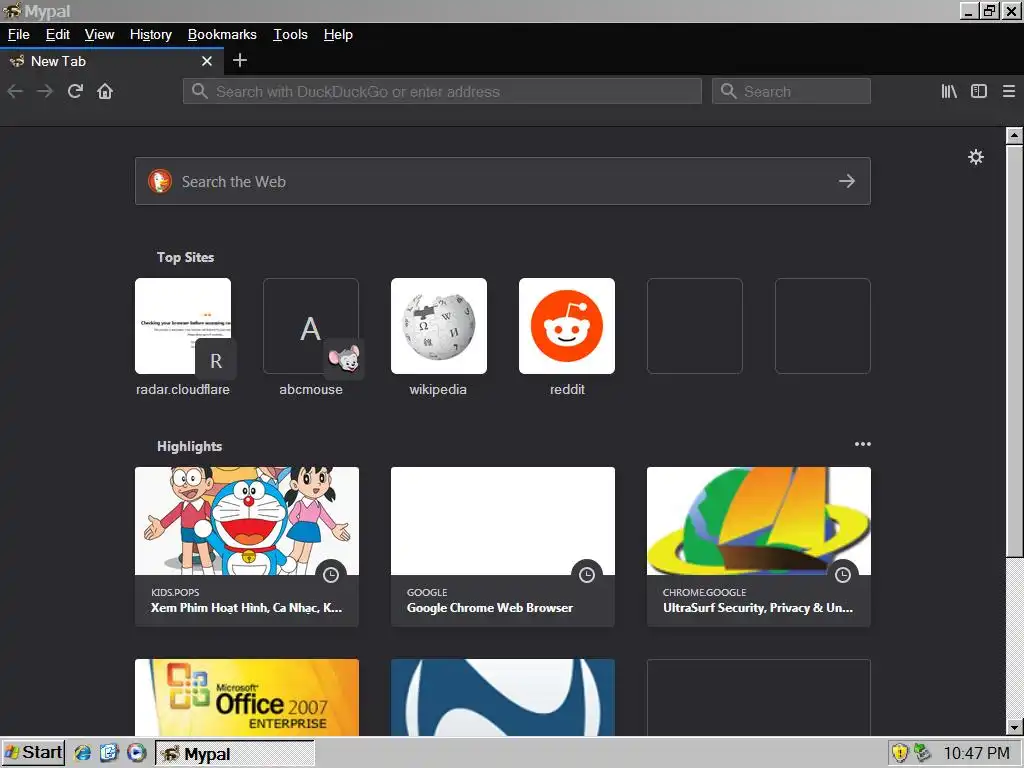Image resolution: width=1024 pixels, height=768 pixels.
Task: Open the Edit menu
Action: [57, 35]
